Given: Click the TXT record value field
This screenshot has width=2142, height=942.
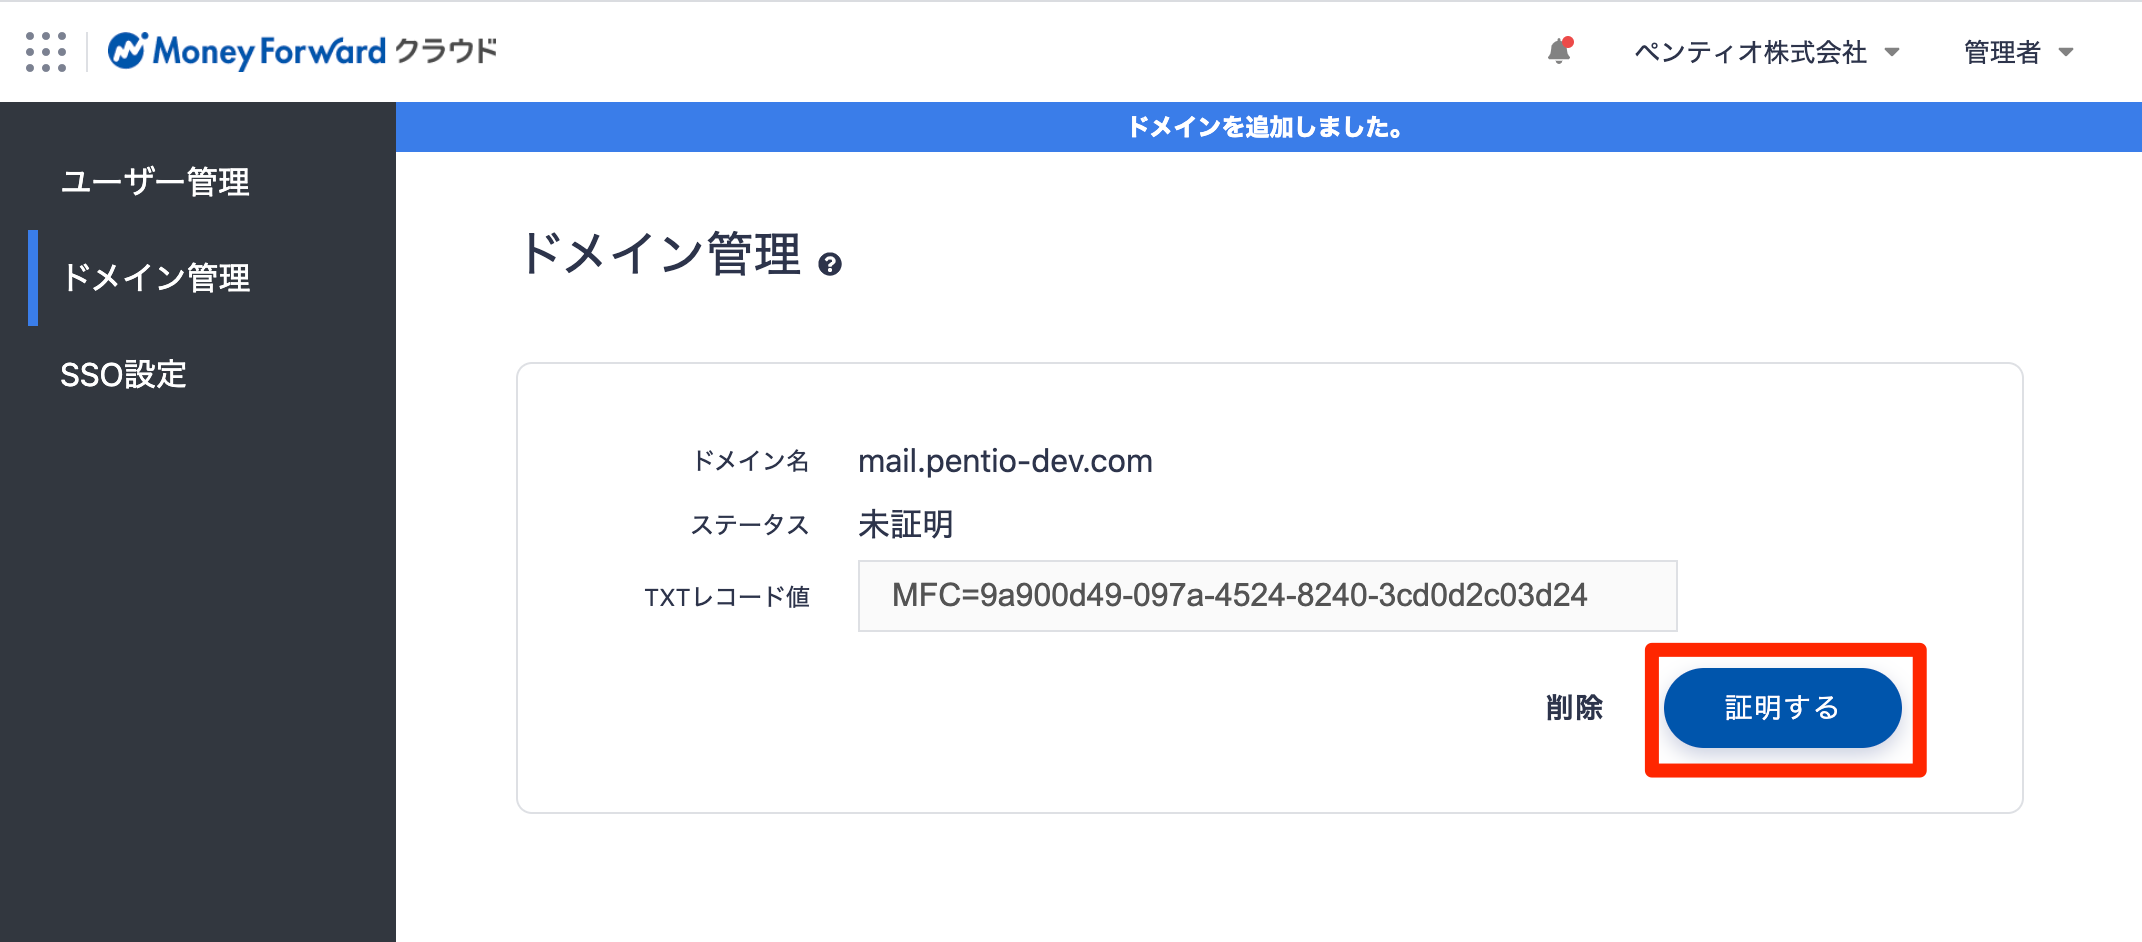Looking at the screenshot, I should [1267, 596].
